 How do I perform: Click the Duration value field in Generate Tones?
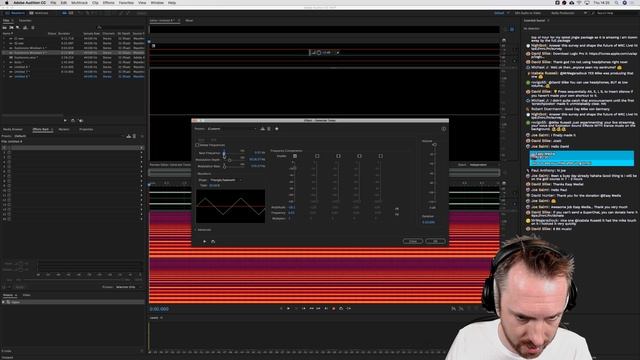(x=429, y=222)
